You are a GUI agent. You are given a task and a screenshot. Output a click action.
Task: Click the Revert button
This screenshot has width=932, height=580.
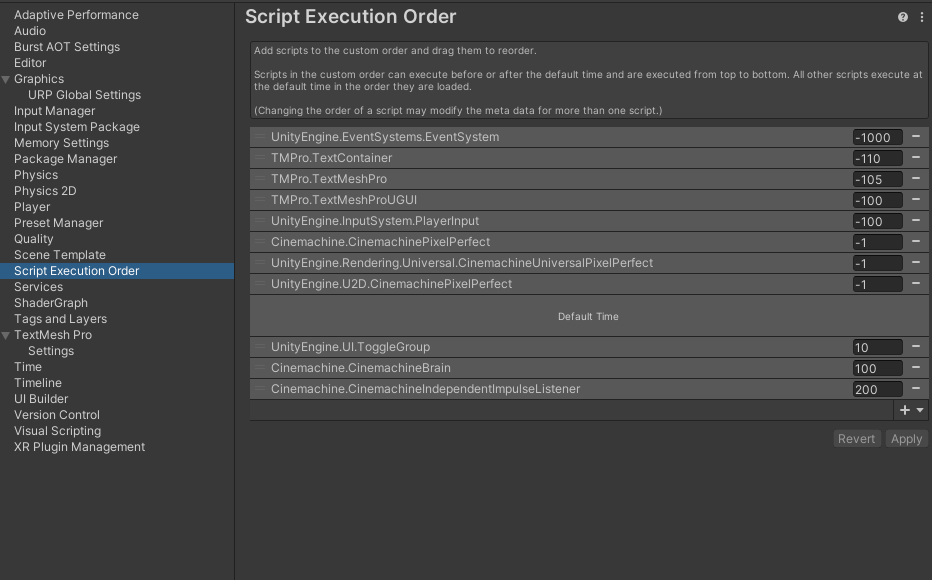click(x=857, y=439)
